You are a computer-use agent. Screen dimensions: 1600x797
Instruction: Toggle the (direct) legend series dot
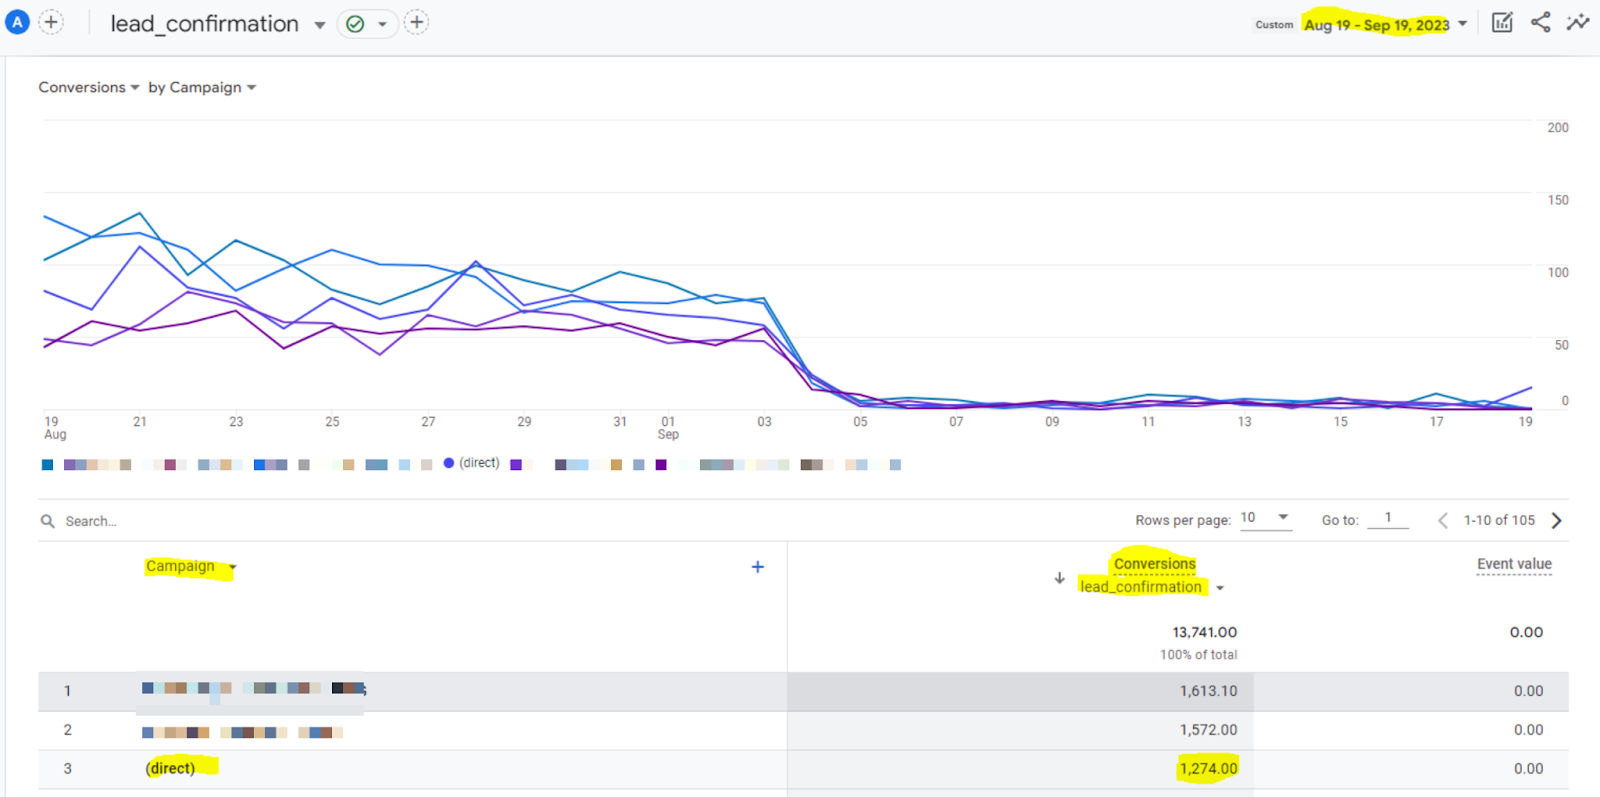449,463
